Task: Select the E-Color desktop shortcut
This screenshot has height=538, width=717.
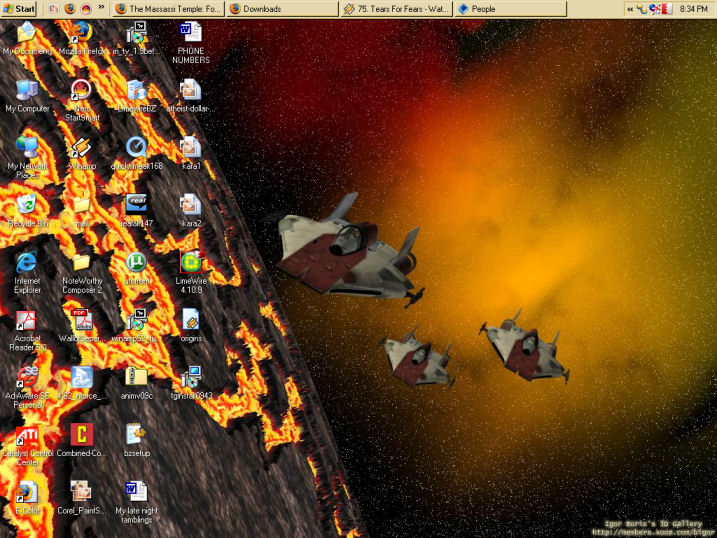Action: 27,498
